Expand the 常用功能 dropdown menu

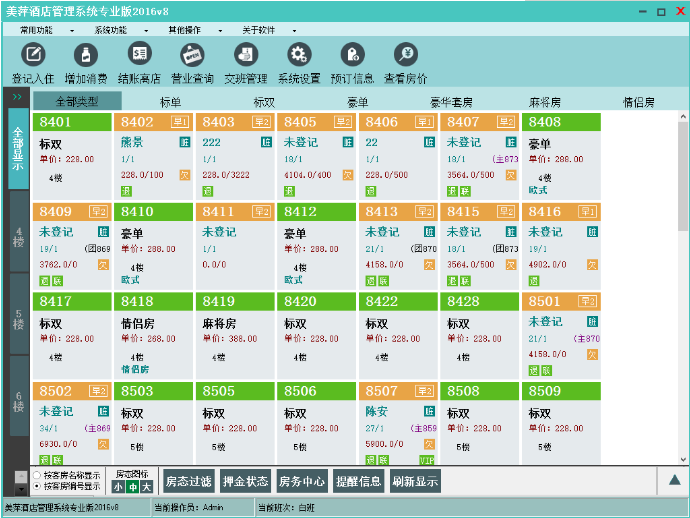[x=44, y=30]
